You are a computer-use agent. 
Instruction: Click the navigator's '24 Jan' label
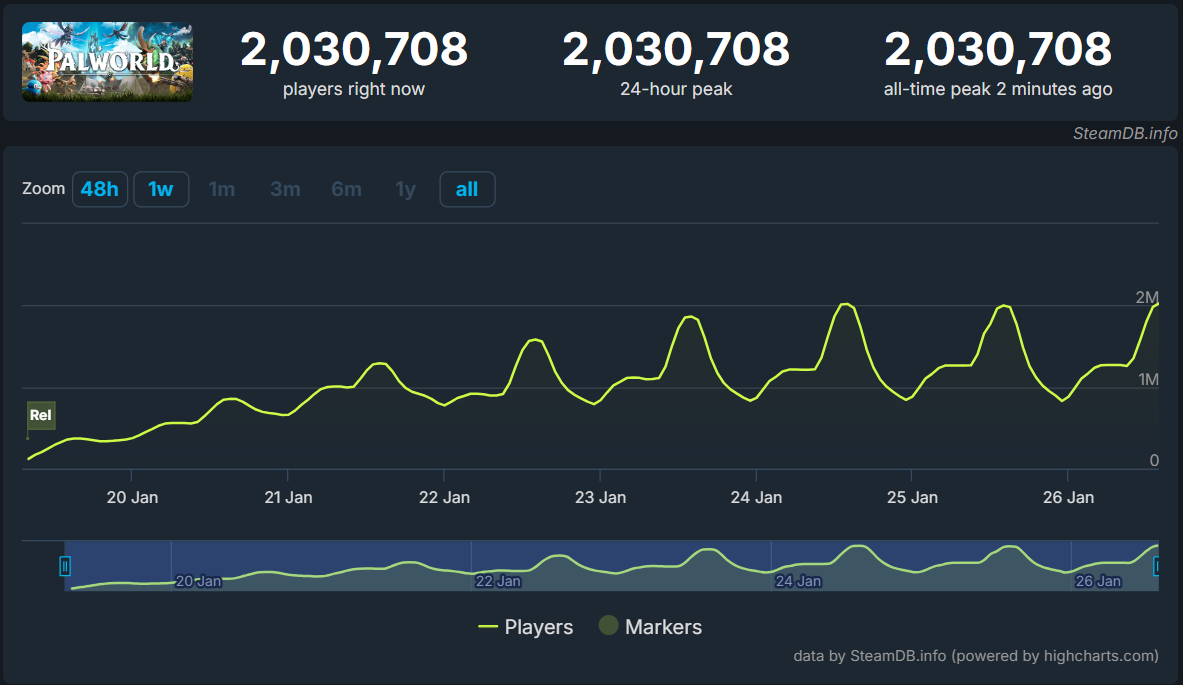798,581
